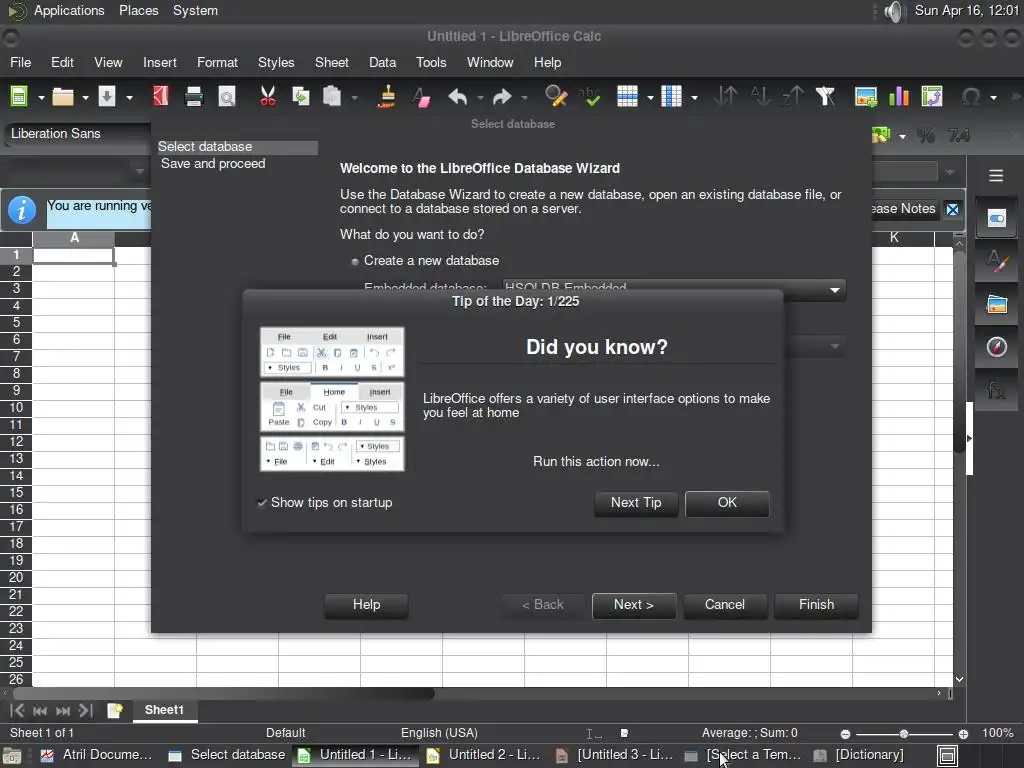Open the Tools menu
This screenshot has height=768, width=1024.
point(431,63)
